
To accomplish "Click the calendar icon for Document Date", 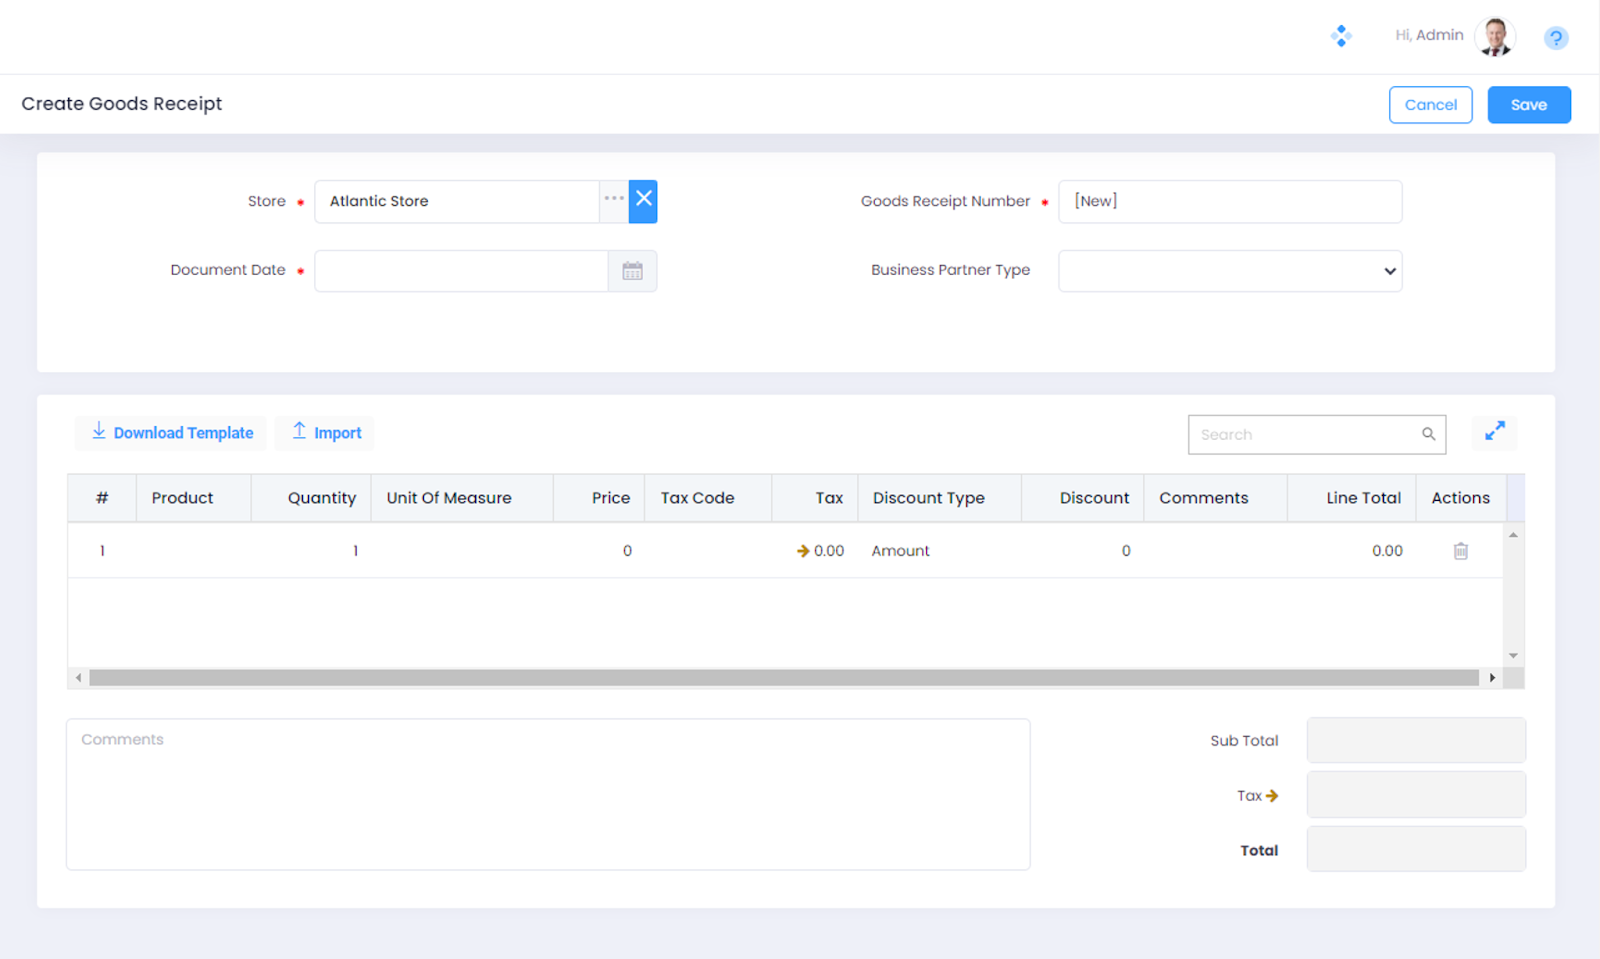I will tap(632, 271).
